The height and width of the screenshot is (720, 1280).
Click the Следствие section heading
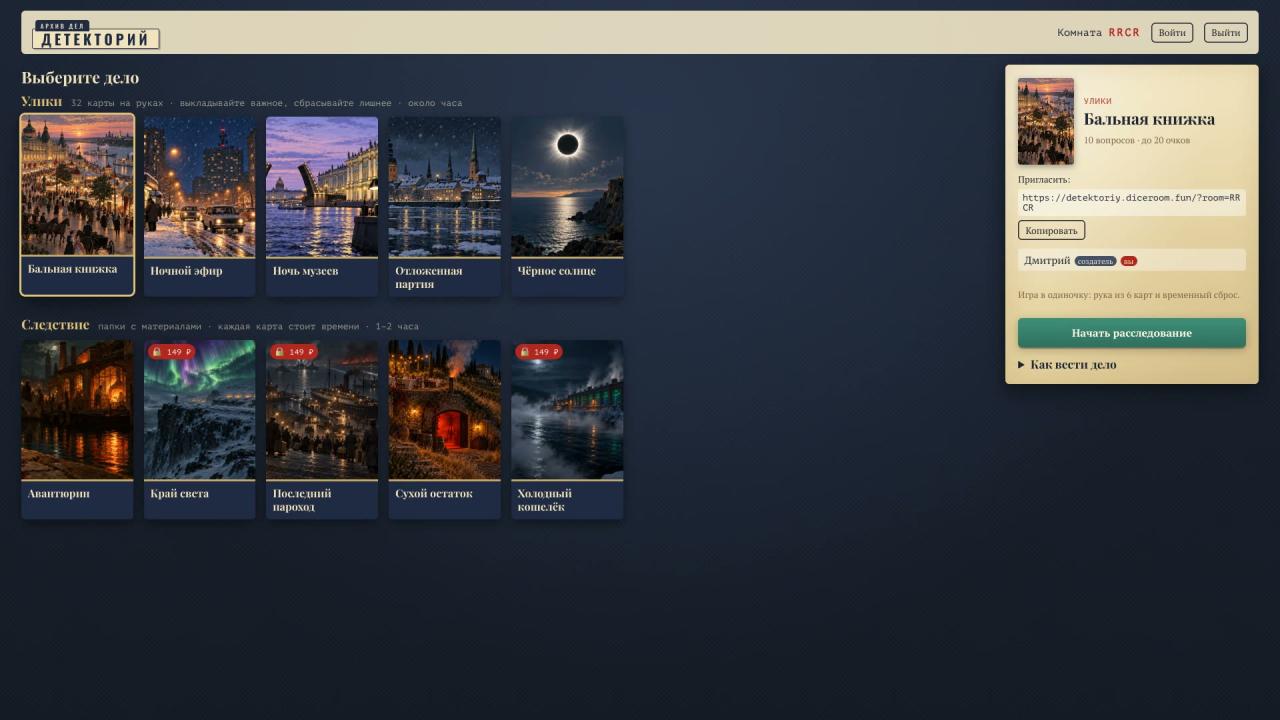point(55,325)
